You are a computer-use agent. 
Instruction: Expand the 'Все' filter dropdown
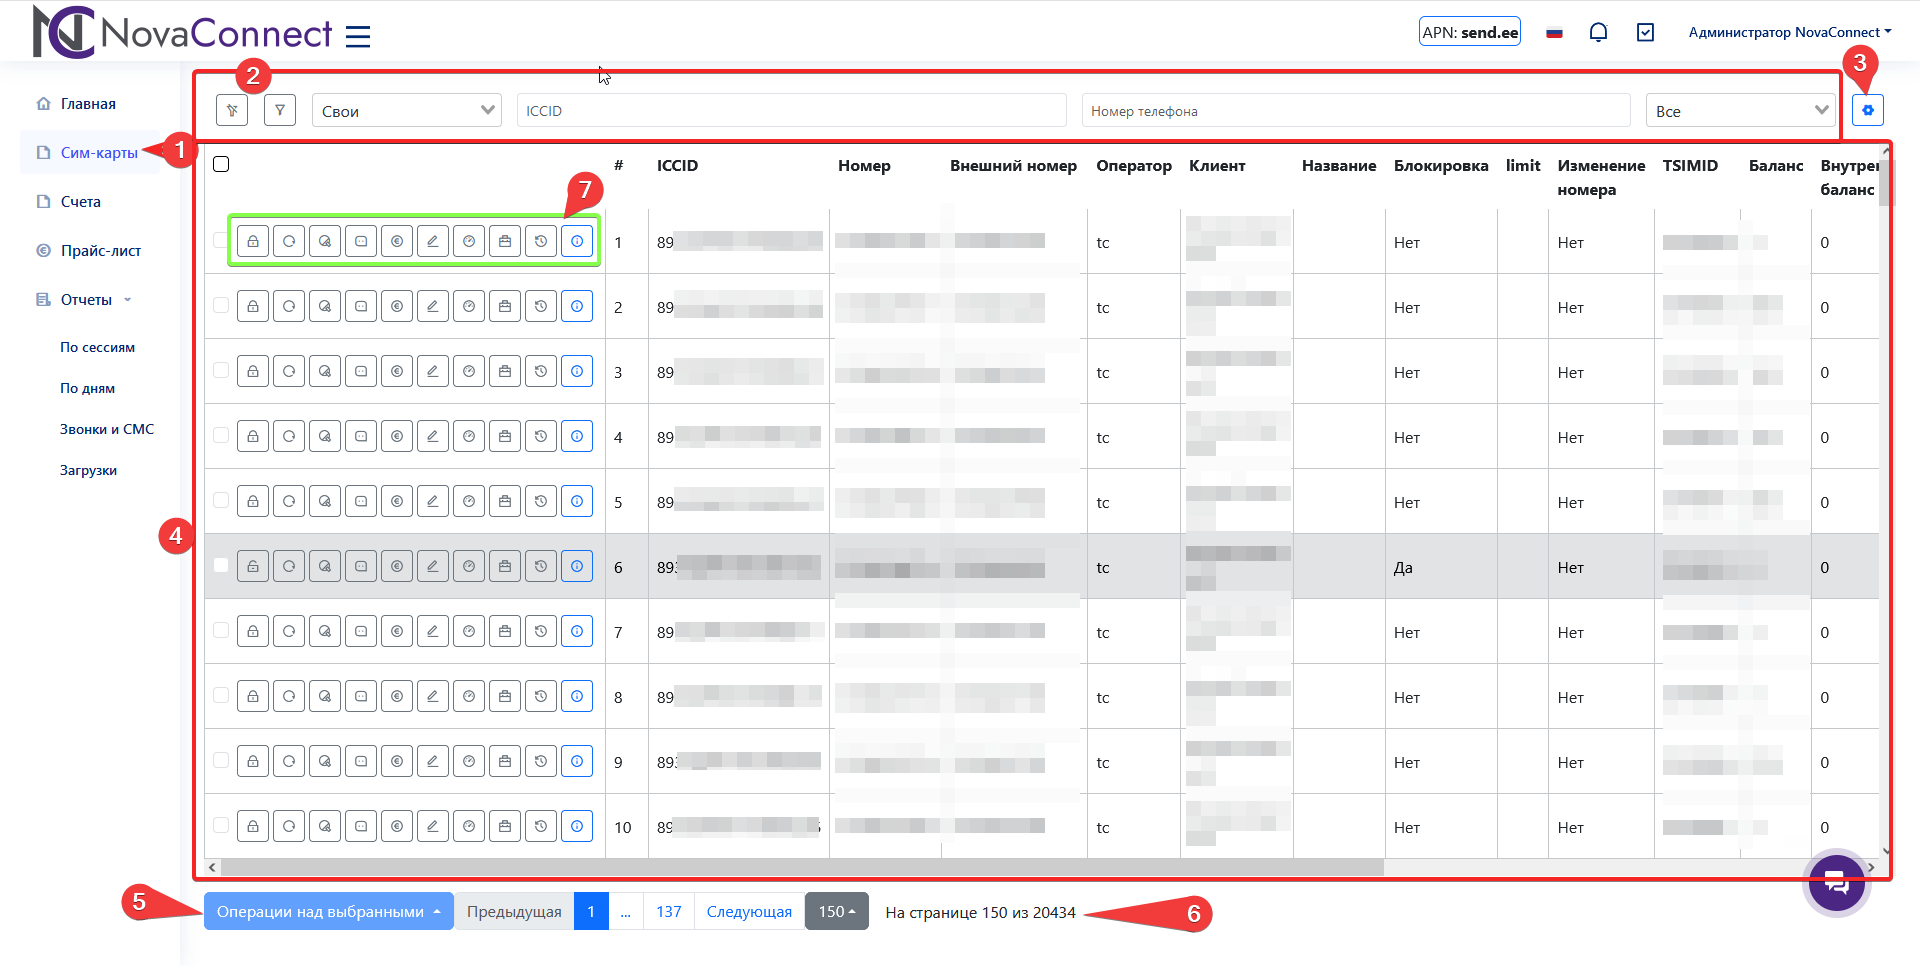1740,110
